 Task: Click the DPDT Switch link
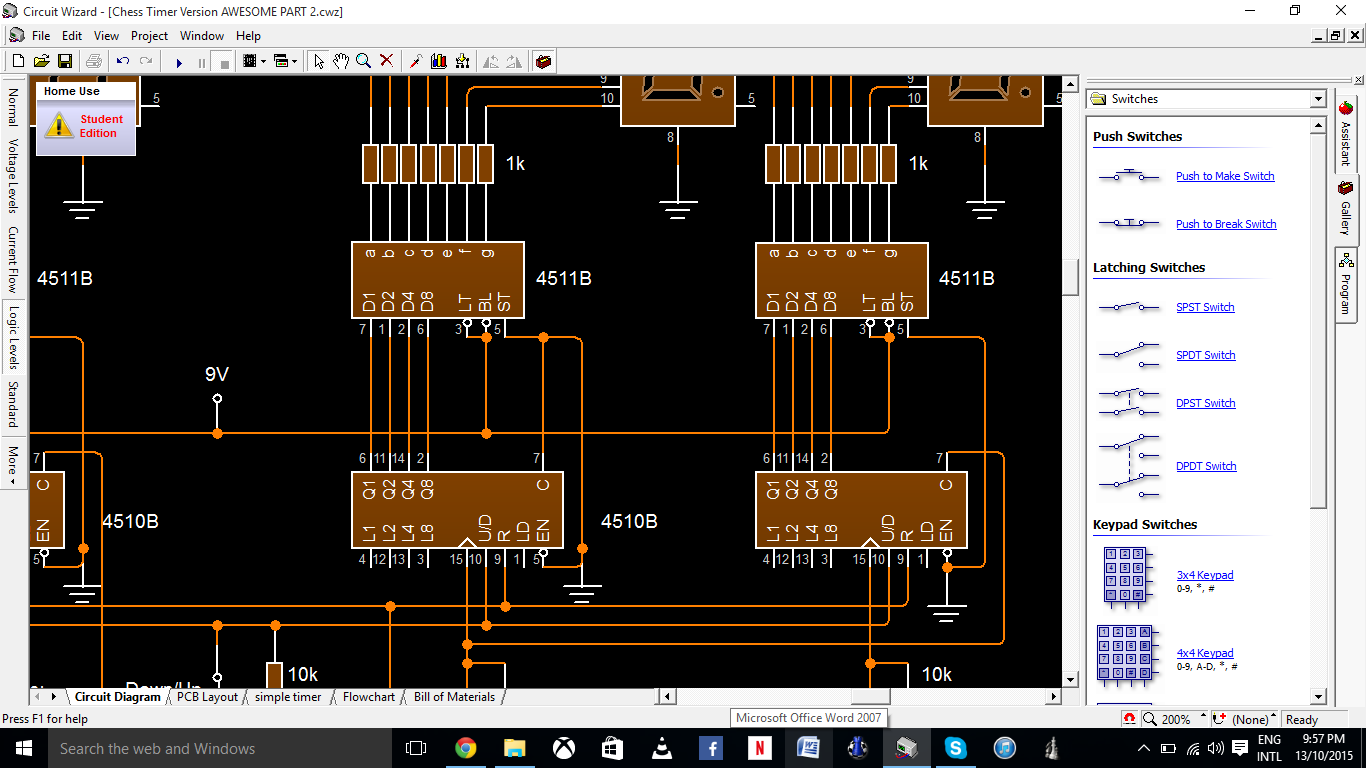pos(1206,466)
